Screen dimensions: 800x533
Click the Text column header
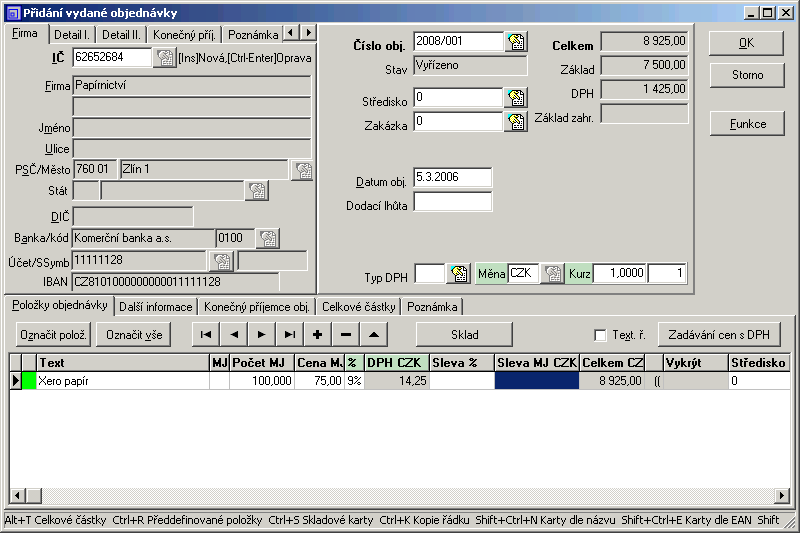(123, 363)
